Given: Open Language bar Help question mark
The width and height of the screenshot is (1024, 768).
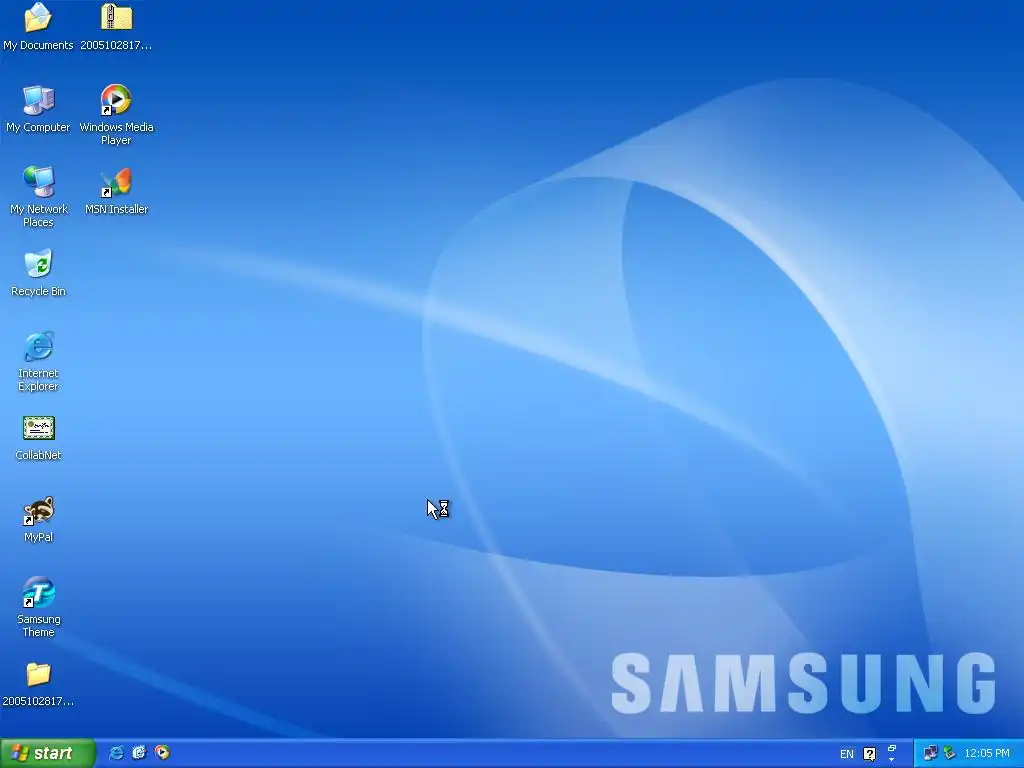Looking at the screenshot, I should [x=869, y=754].
